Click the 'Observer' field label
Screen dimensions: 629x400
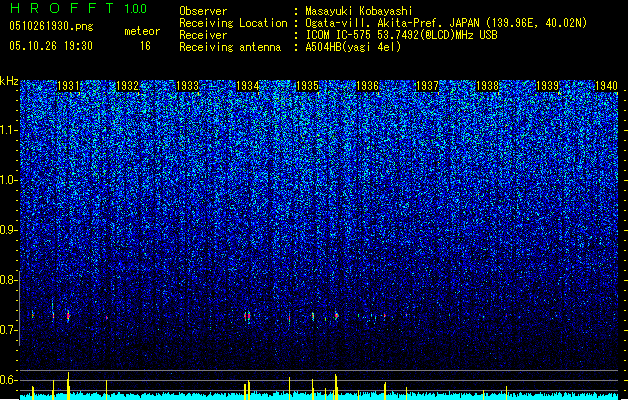click(x=203, y=11)
